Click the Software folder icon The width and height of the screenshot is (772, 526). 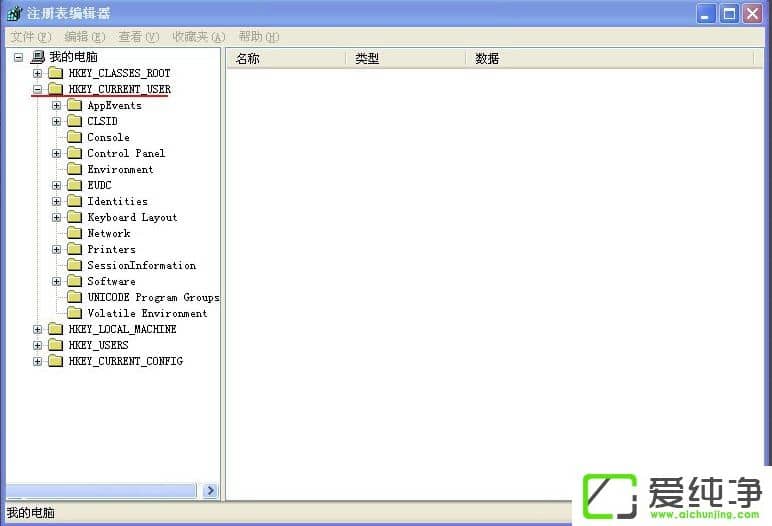74,281
